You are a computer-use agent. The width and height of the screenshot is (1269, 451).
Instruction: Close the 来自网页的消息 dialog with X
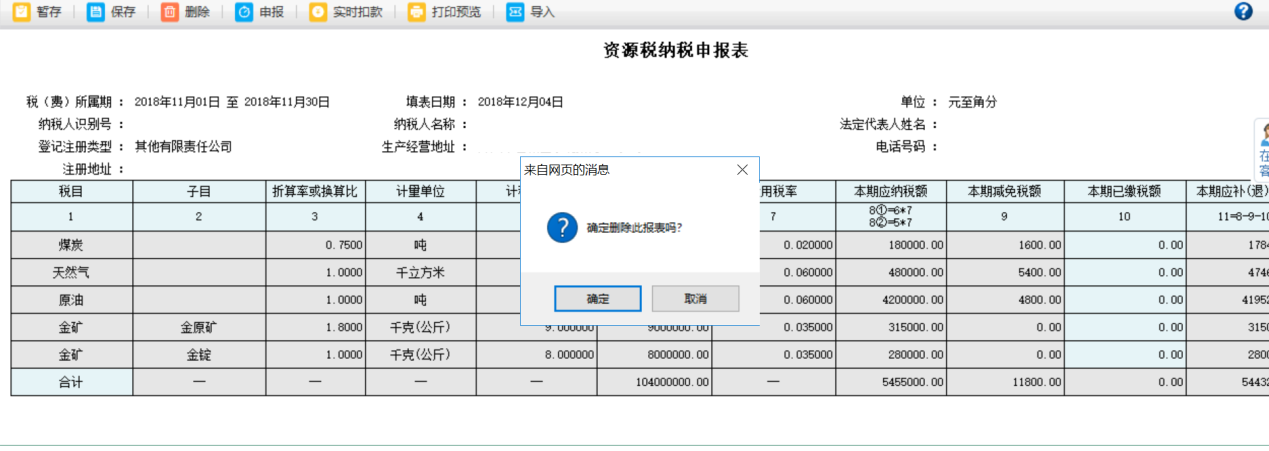[741, 170]
